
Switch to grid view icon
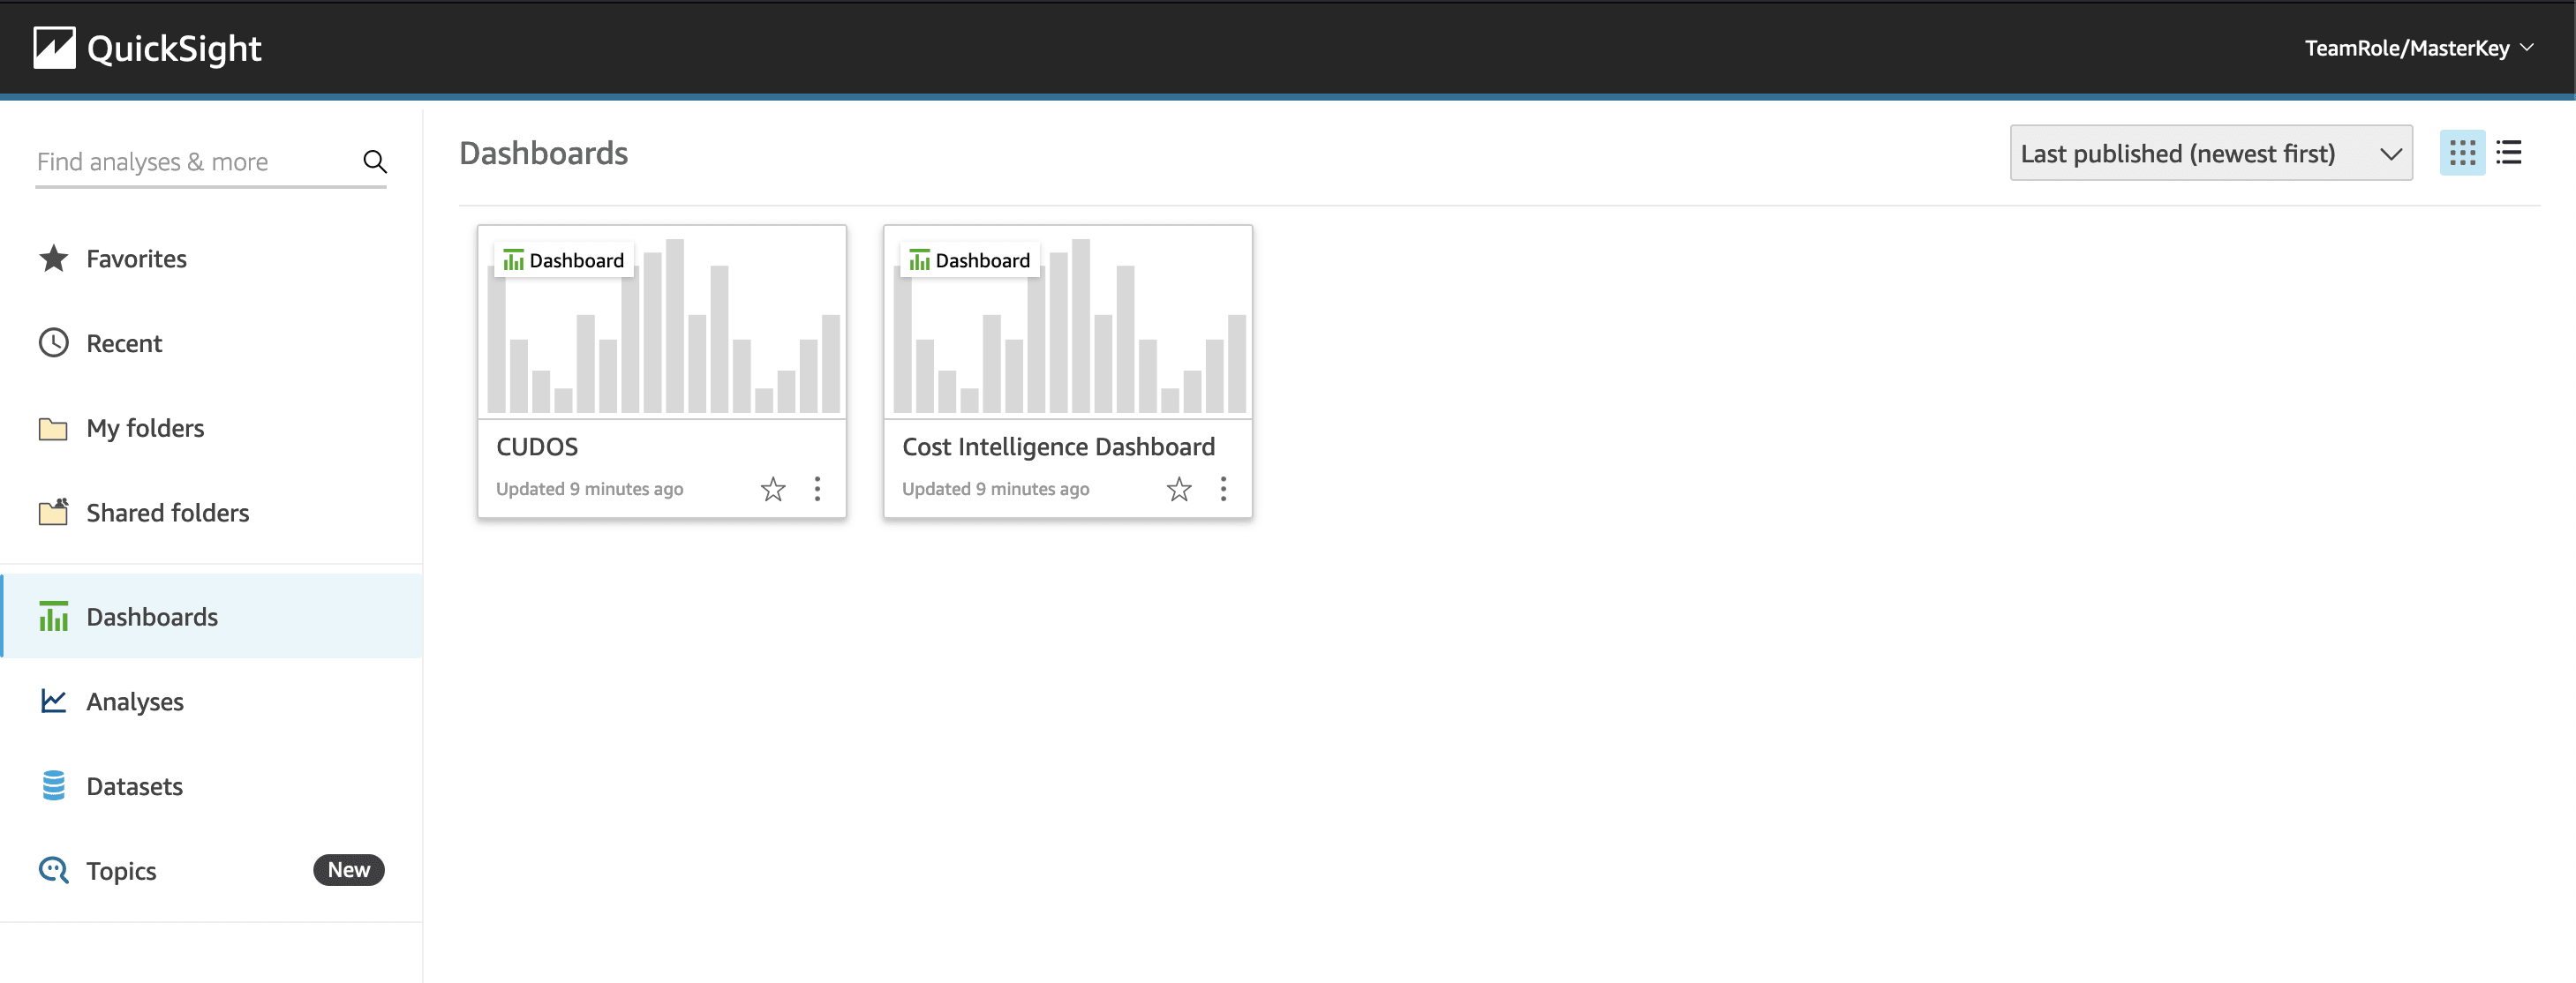coord(2462,153)
